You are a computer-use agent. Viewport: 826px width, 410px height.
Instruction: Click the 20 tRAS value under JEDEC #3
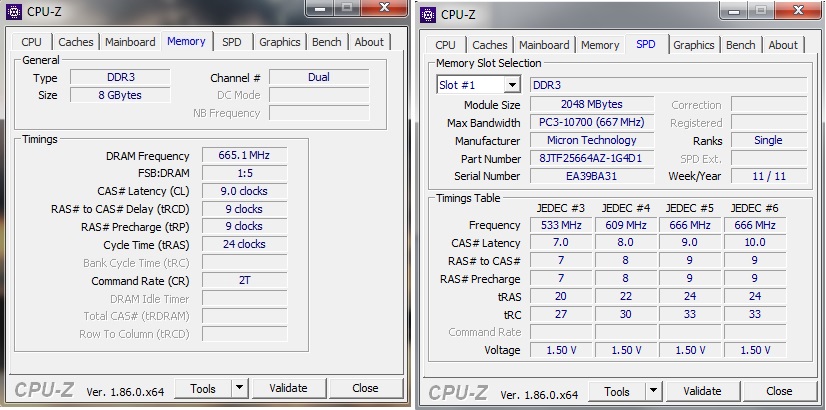coord(561,296)
